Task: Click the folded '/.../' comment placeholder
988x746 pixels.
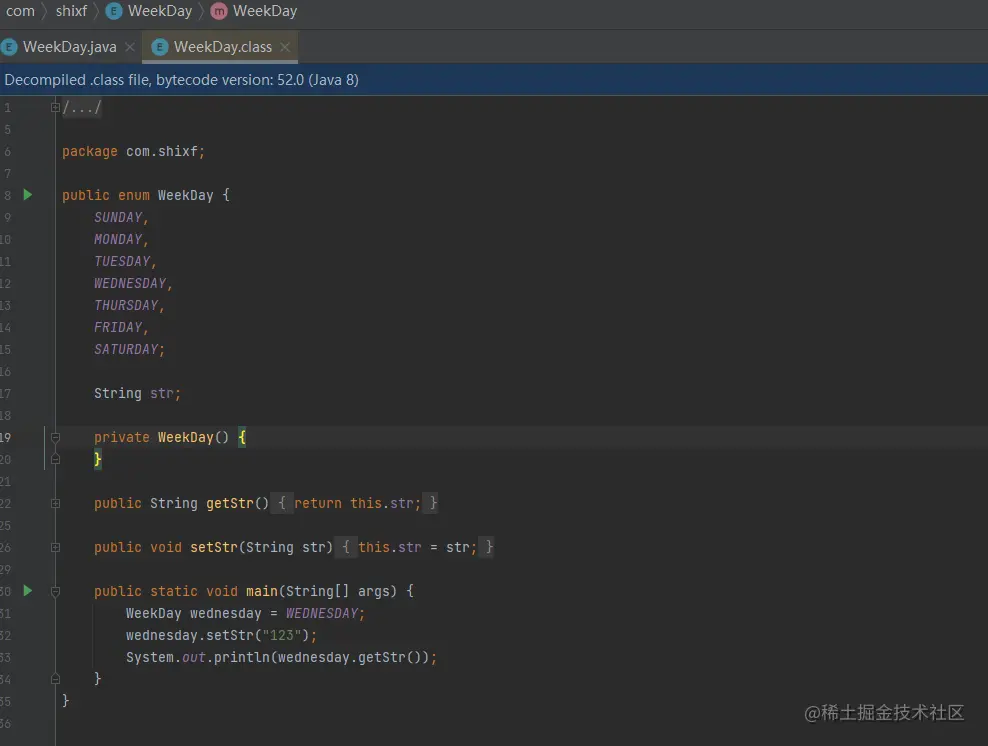Action: click(82, 108)
